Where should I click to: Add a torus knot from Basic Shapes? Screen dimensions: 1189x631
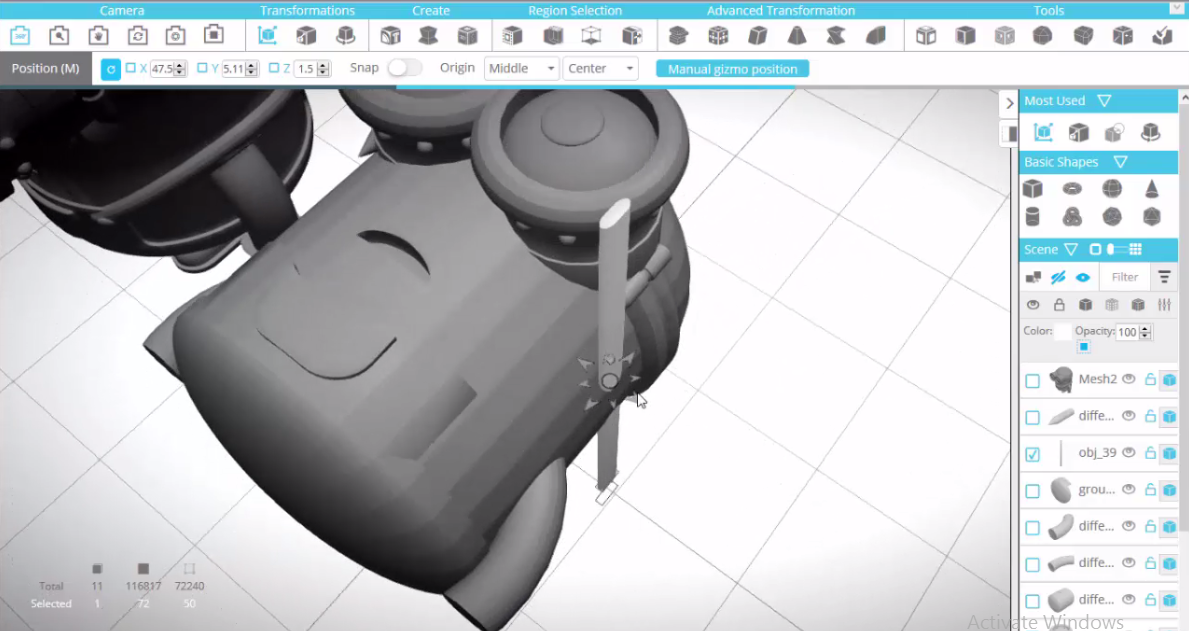[x=1072, y=217]
